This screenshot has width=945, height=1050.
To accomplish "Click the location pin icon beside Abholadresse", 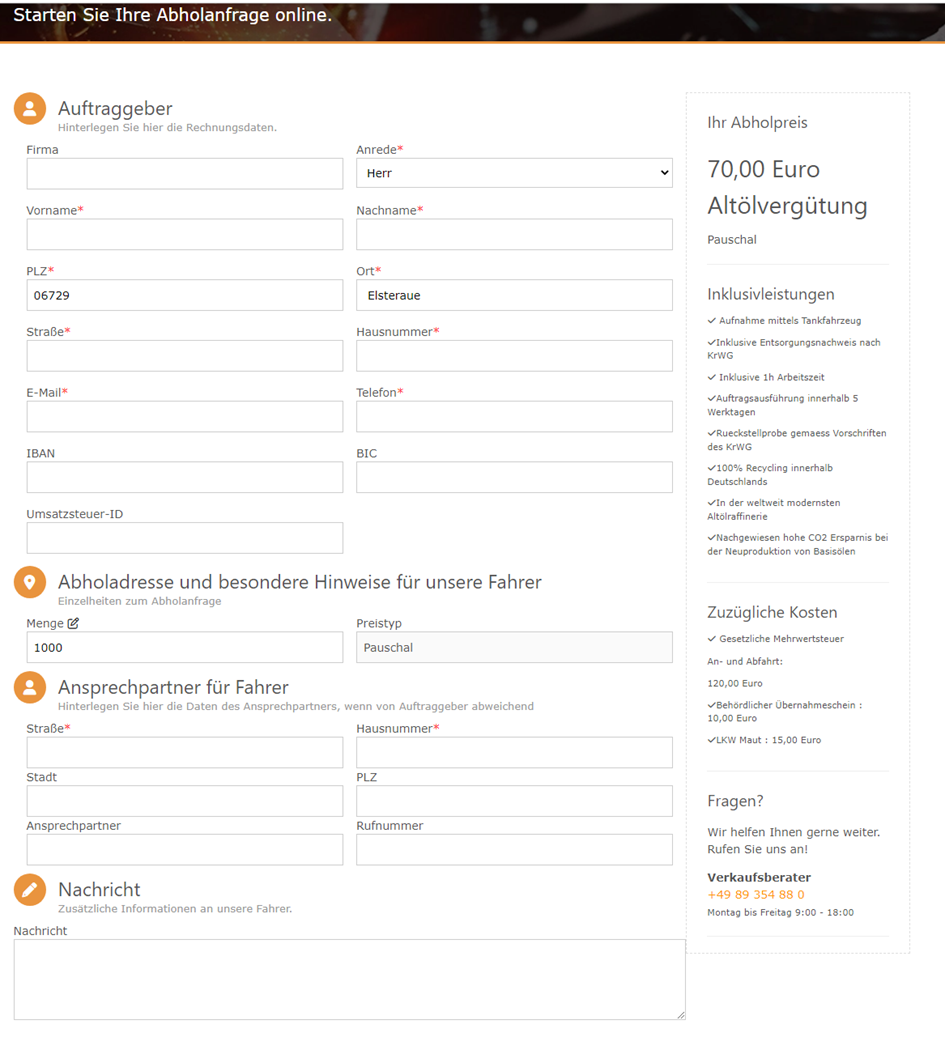I will point(30,583).
